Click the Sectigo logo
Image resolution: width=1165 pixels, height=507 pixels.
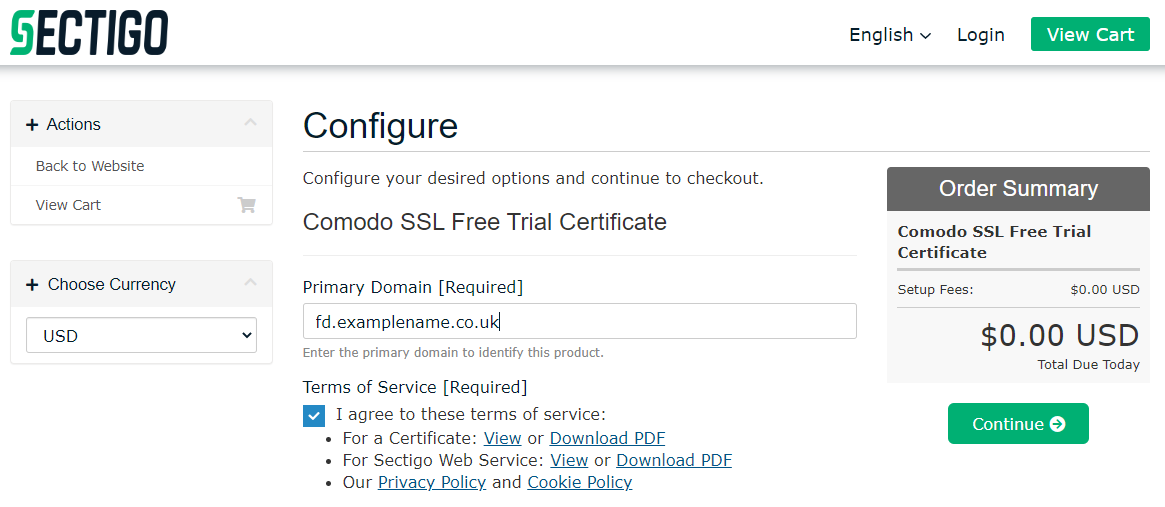tap(89, 33)
